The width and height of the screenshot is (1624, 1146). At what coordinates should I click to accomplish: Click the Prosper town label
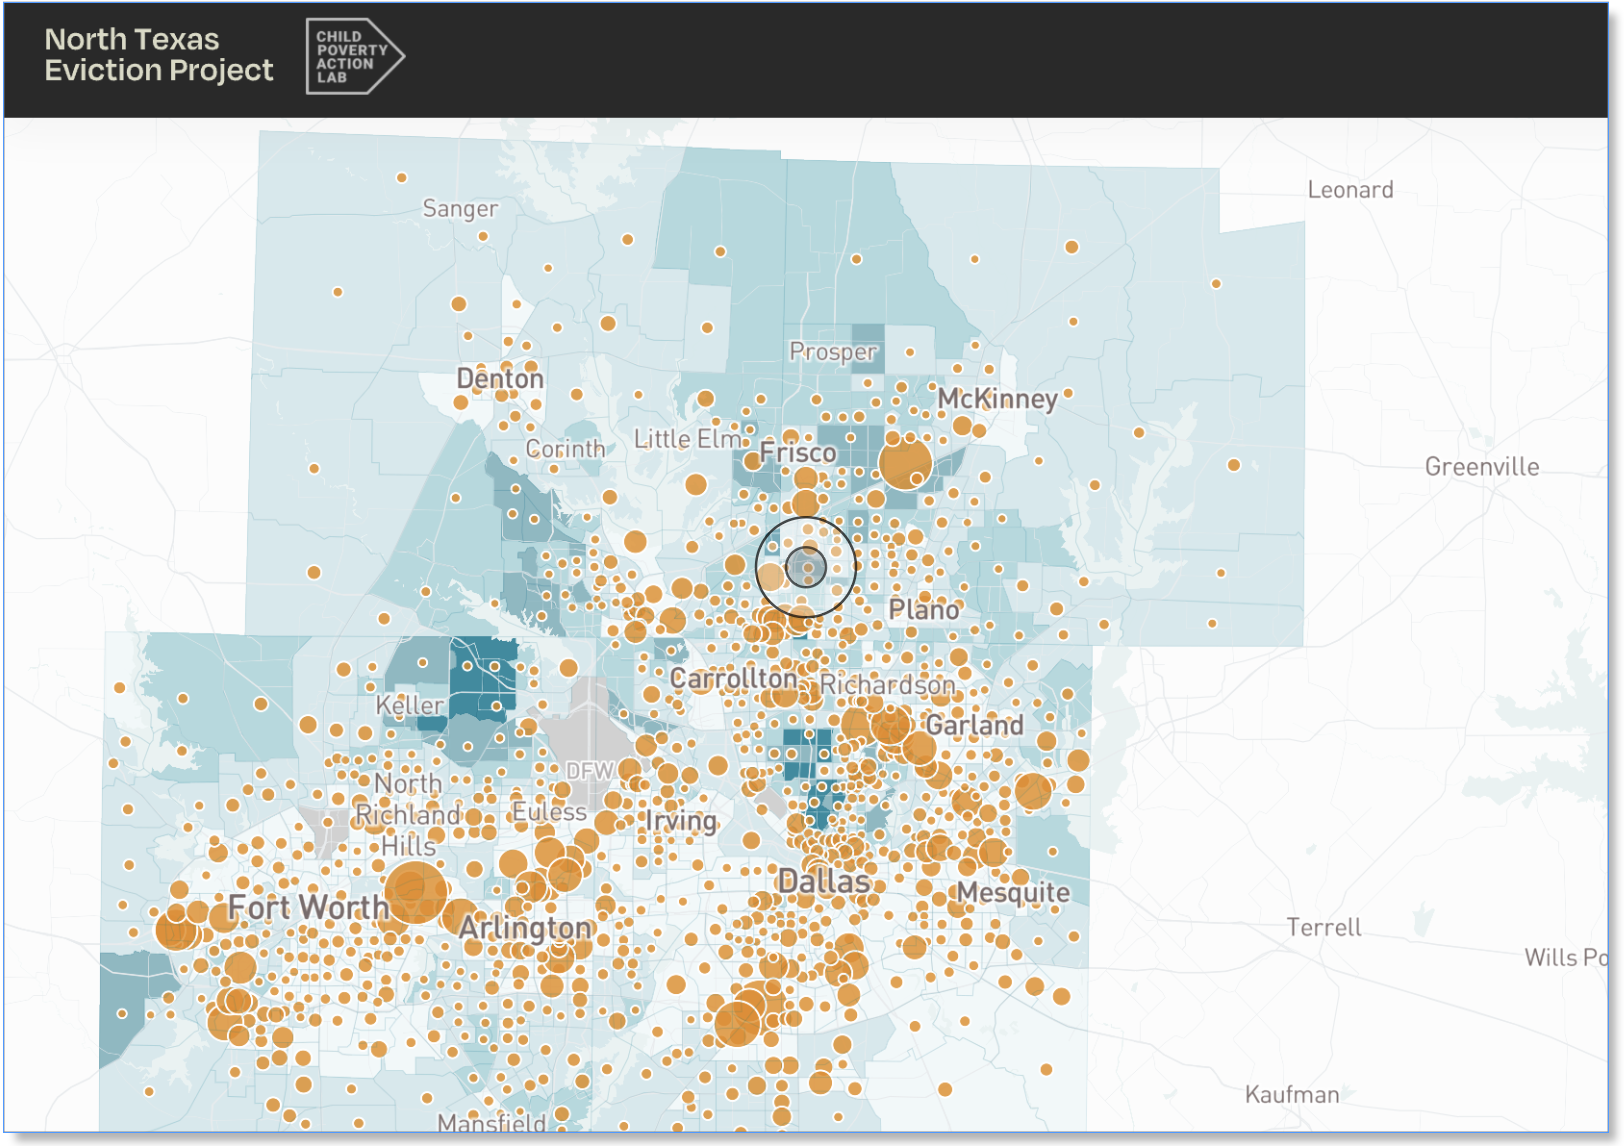(x=833, y=352)
